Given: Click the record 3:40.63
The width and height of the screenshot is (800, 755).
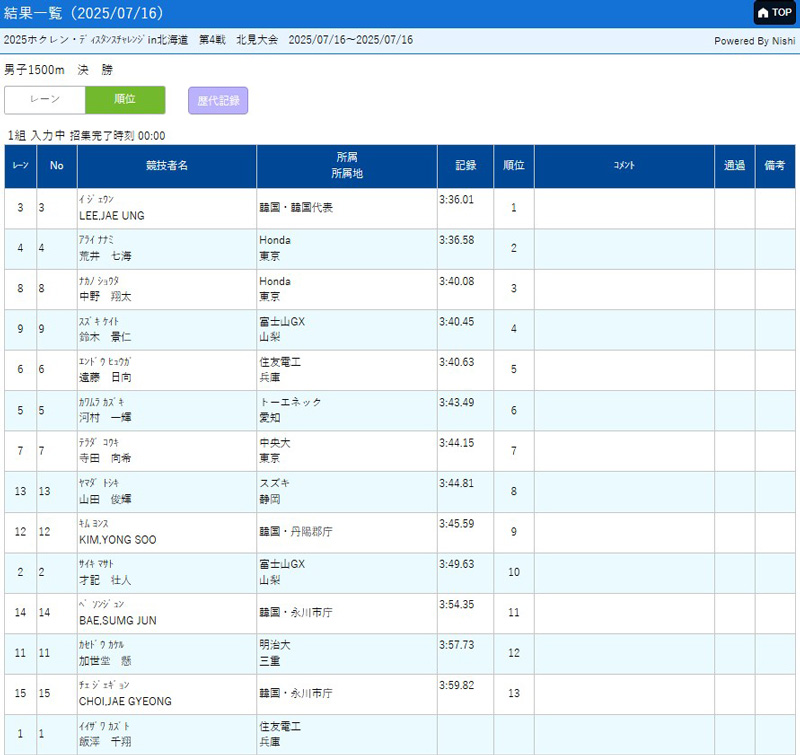Looking at the screenshot, I should [457, 362].
